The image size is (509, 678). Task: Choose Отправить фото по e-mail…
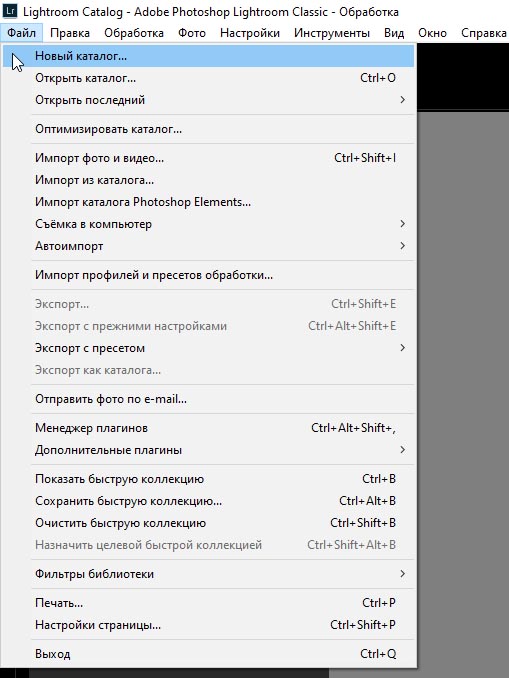[208, 399]
